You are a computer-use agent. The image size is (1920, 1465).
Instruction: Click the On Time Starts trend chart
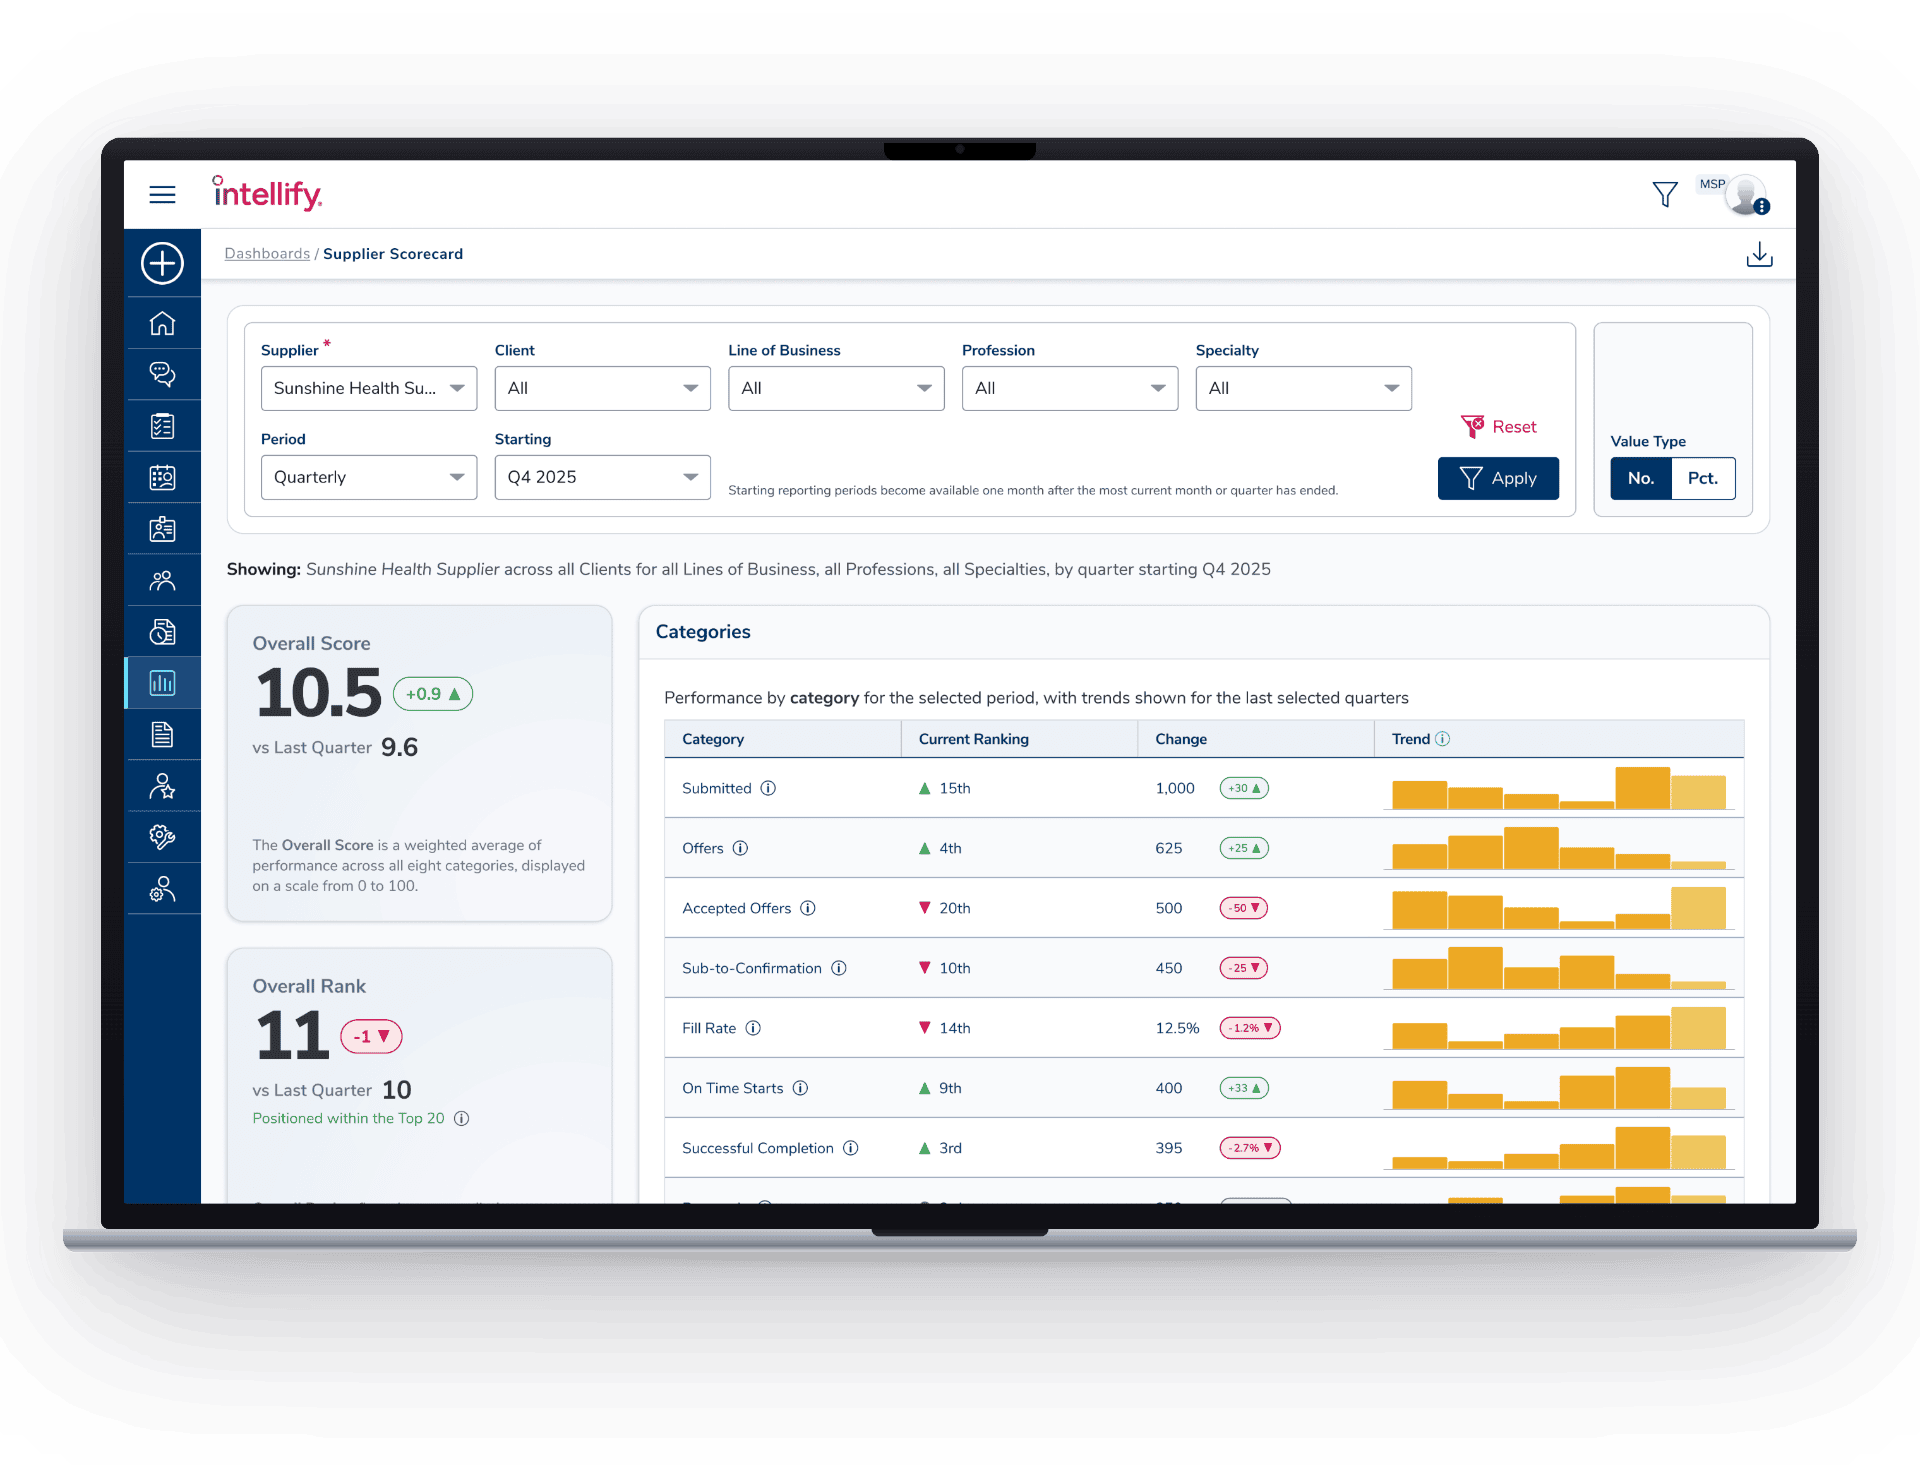coord(1559,1088)
